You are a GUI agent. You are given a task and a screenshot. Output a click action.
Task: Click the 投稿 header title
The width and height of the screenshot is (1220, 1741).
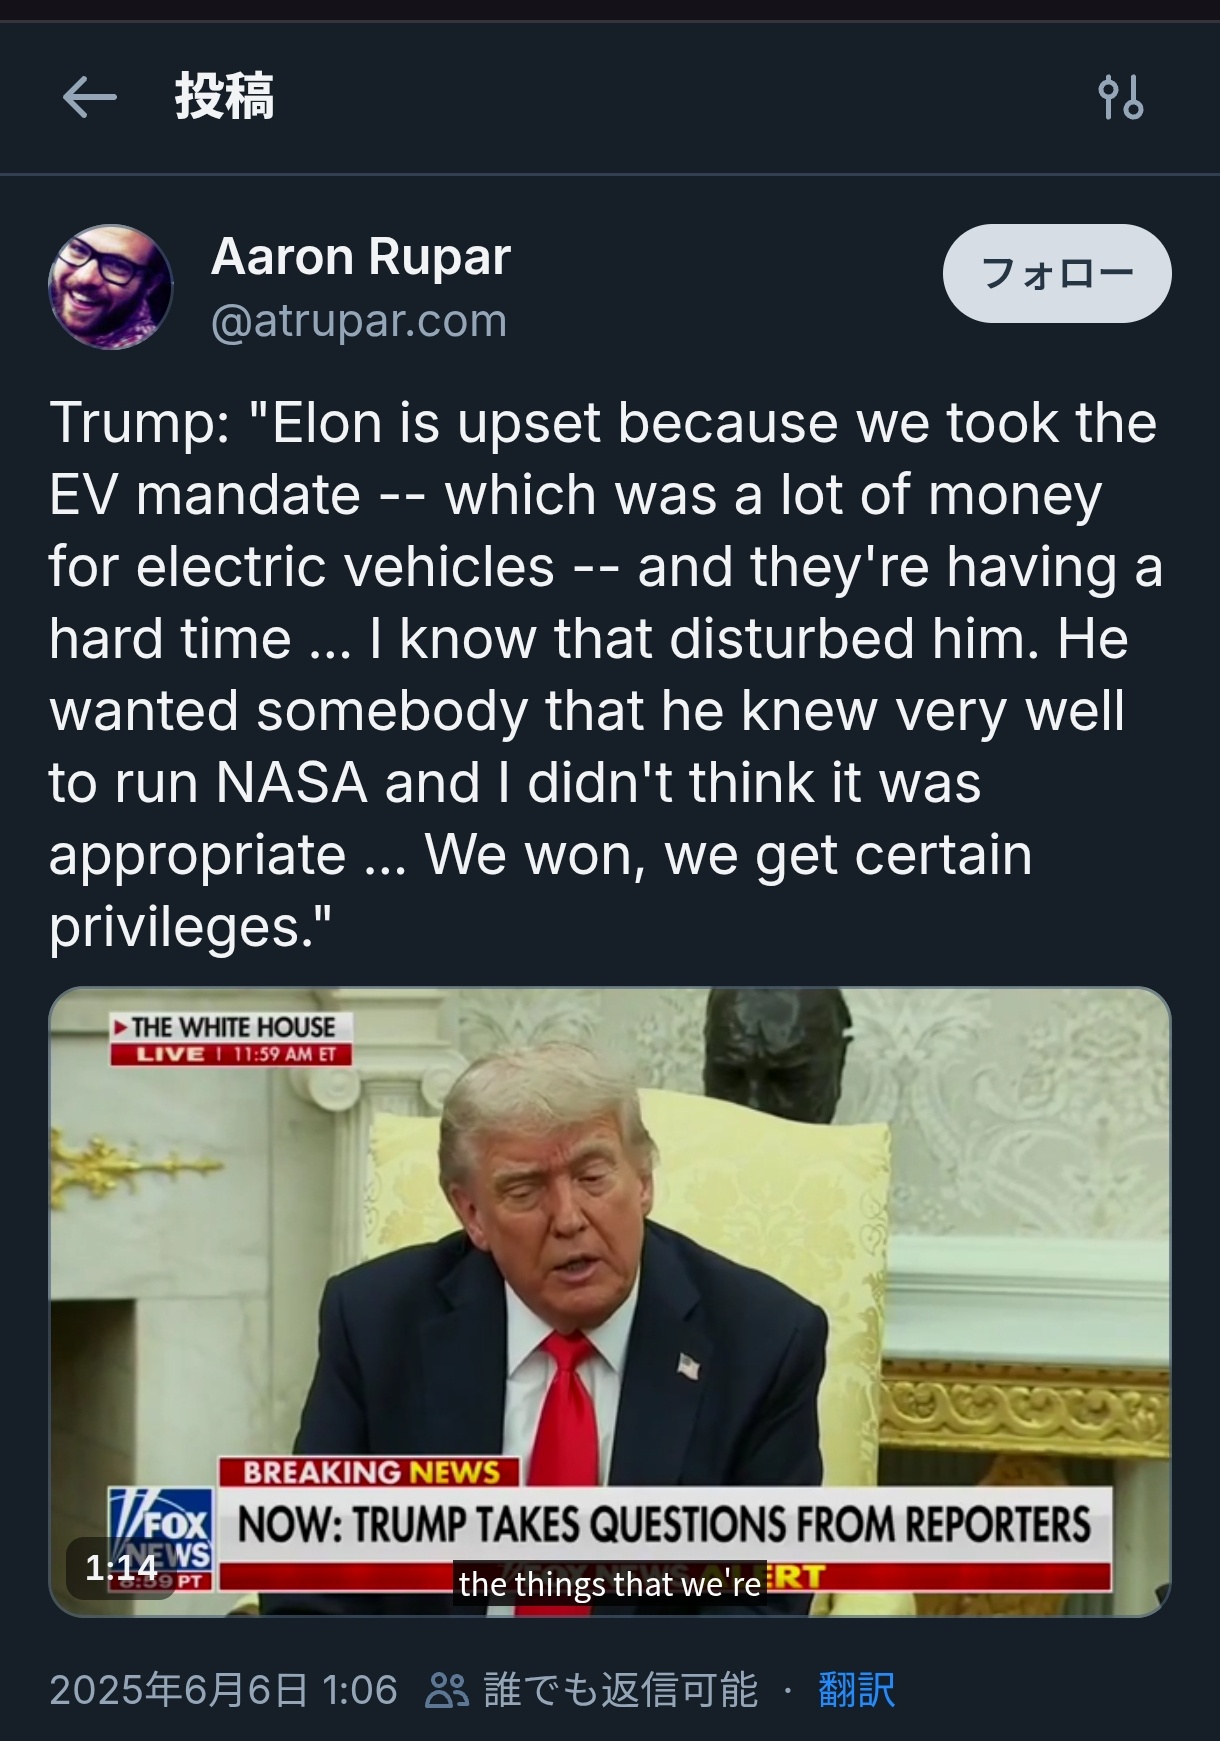[x=224, y=98]
